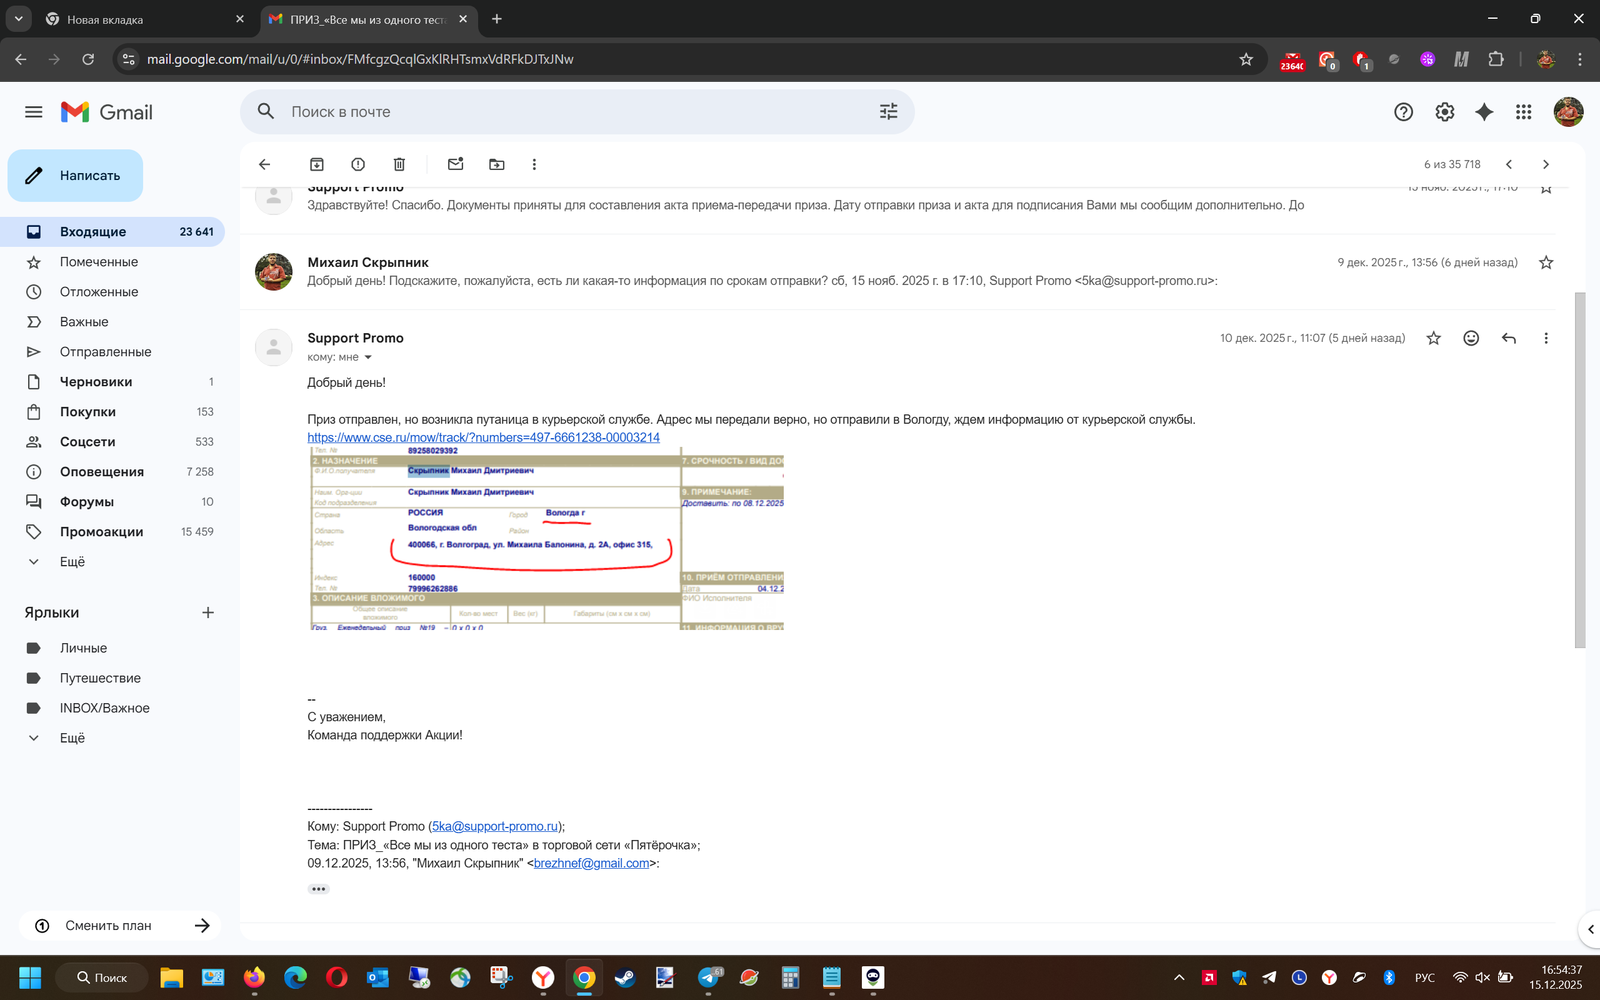Star the Support Promo message
This screenshot has height=1000, width=1600.
coord(1433,338)
